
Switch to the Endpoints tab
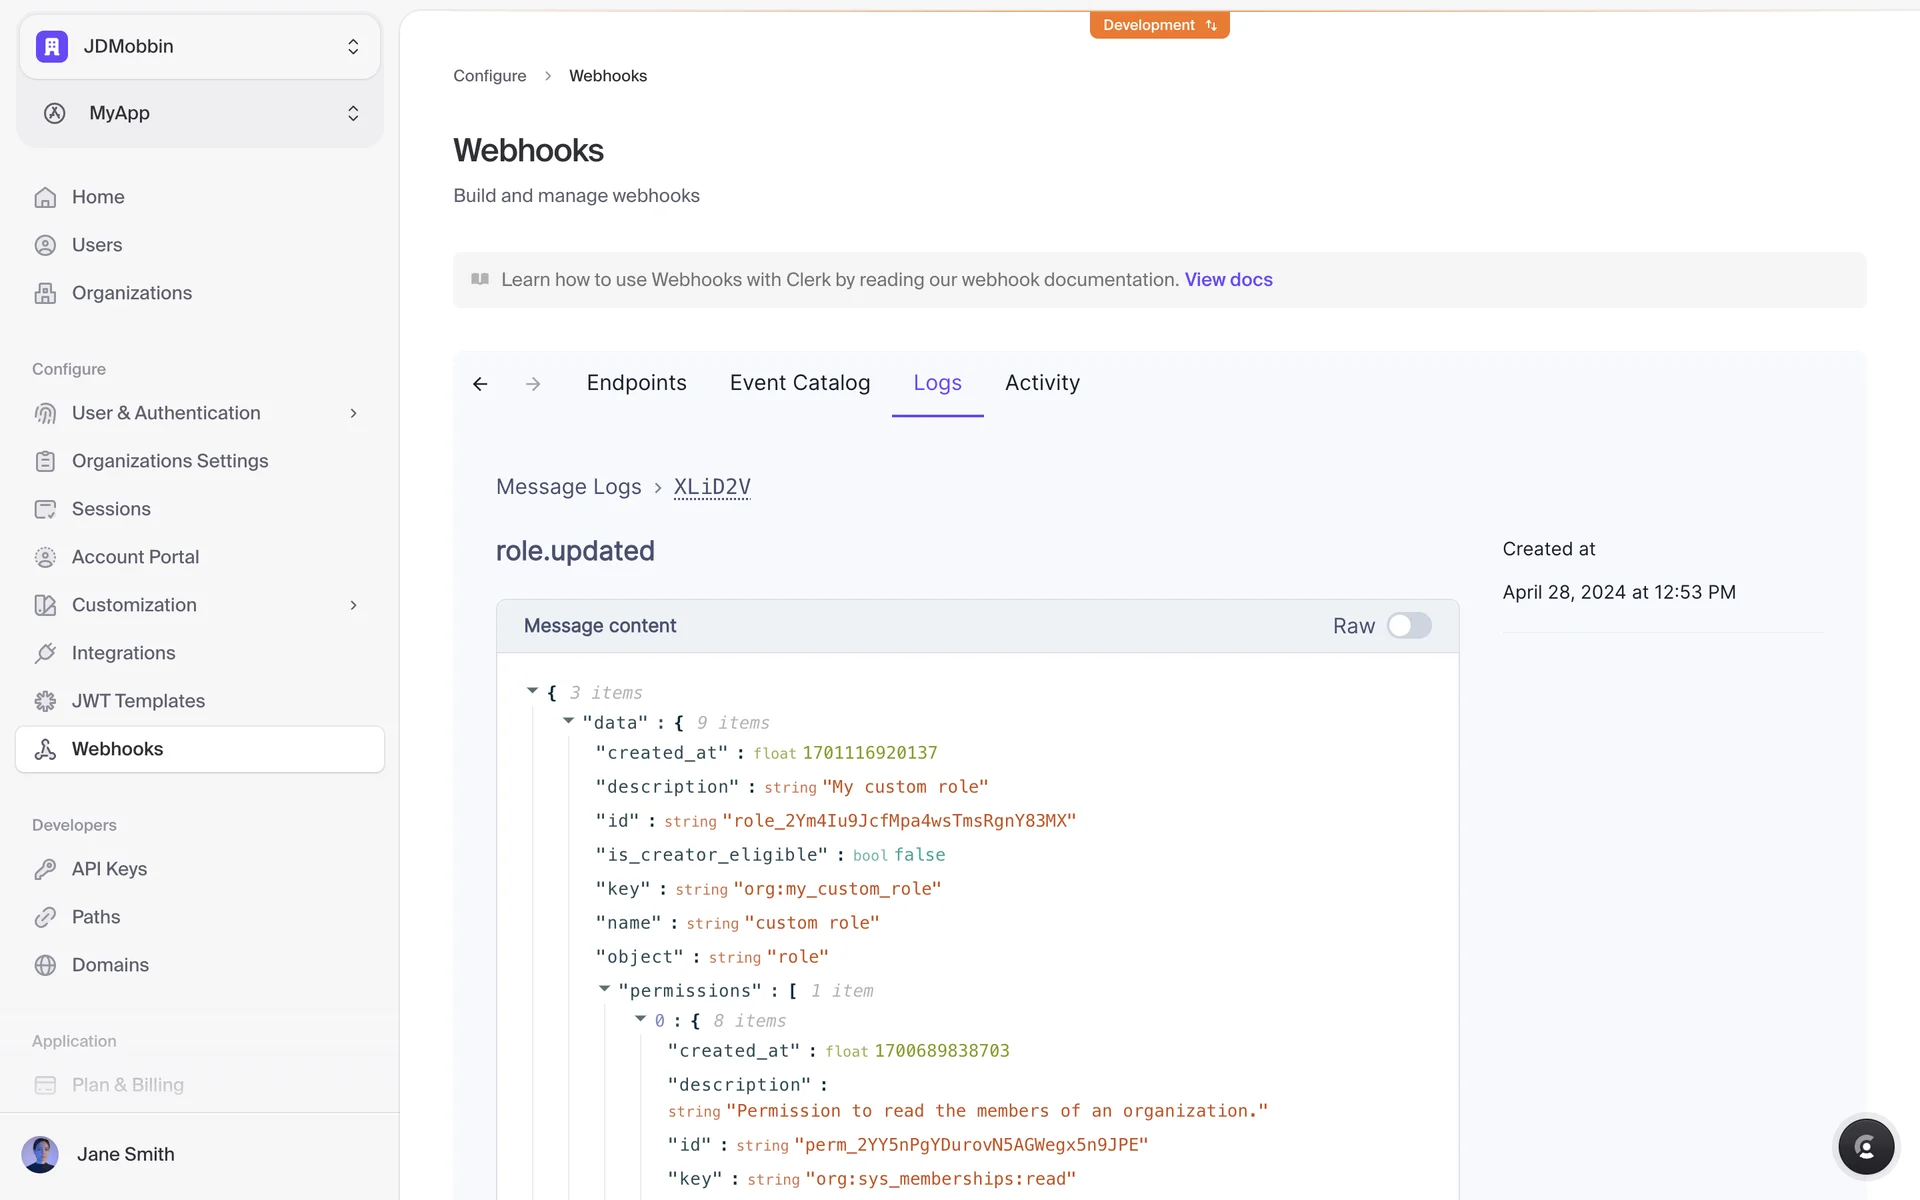(636, 383)
